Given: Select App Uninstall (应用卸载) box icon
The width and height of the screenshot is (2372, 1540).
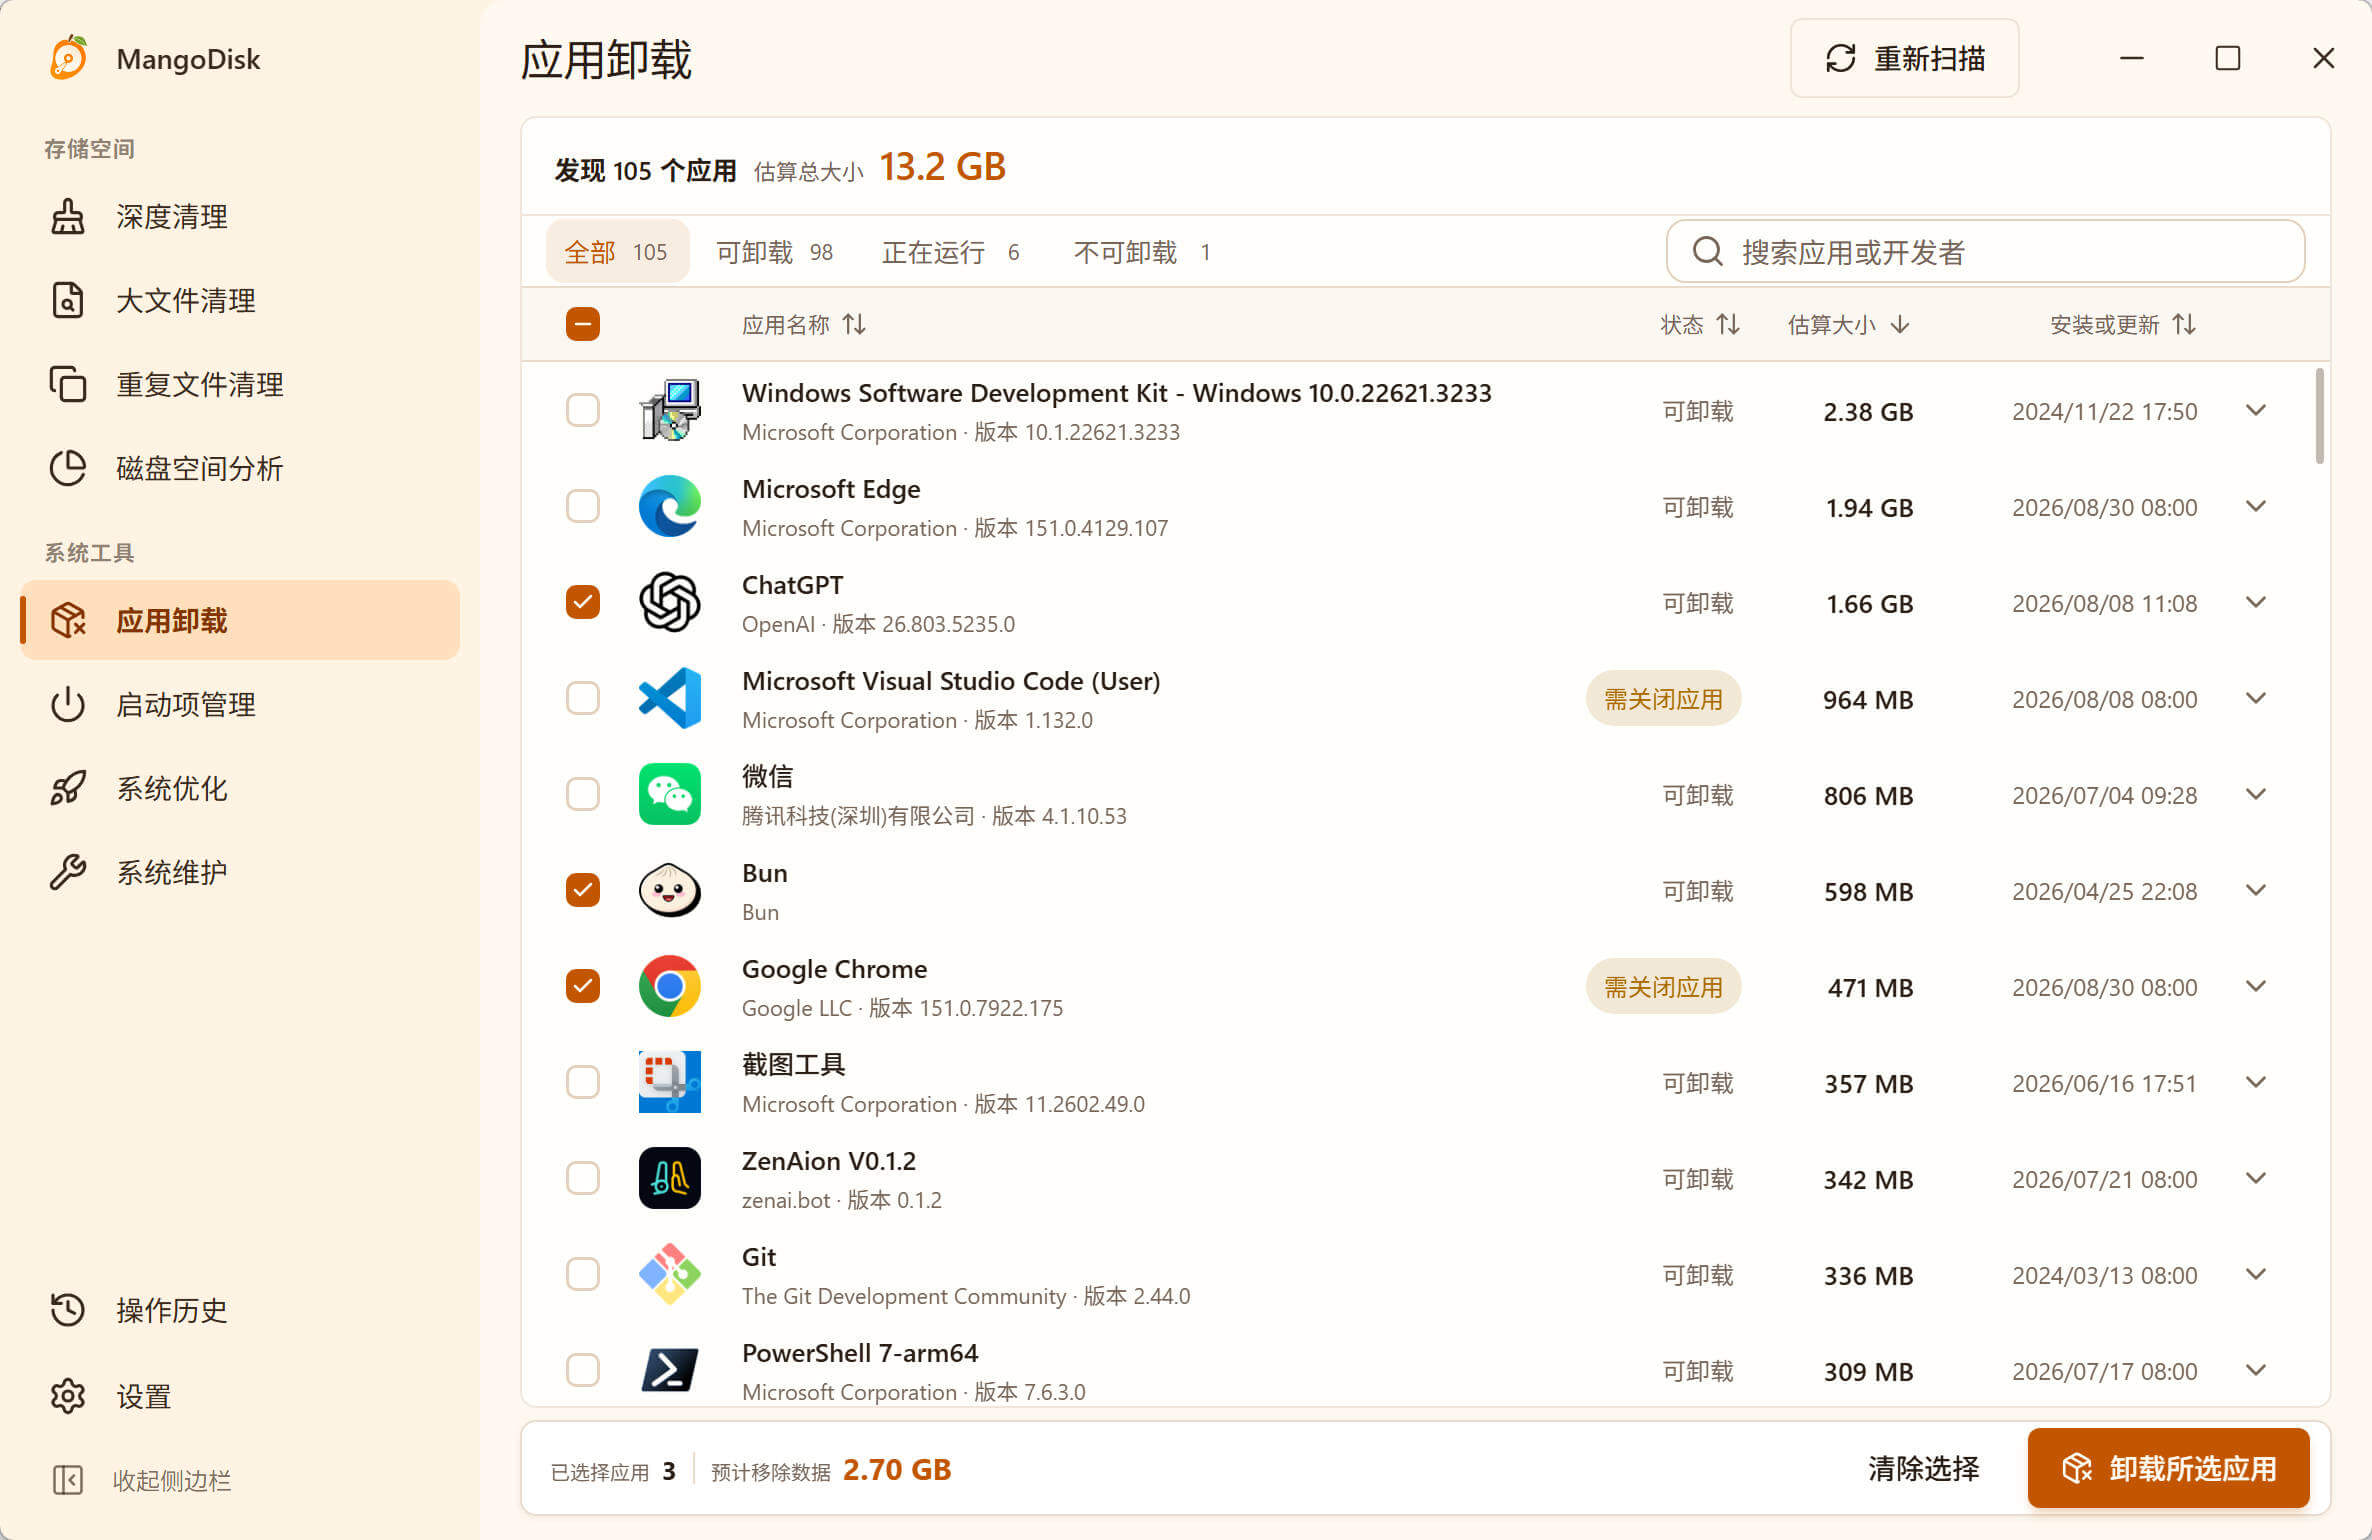Looking at the screenshot, I should pos(68,621).
